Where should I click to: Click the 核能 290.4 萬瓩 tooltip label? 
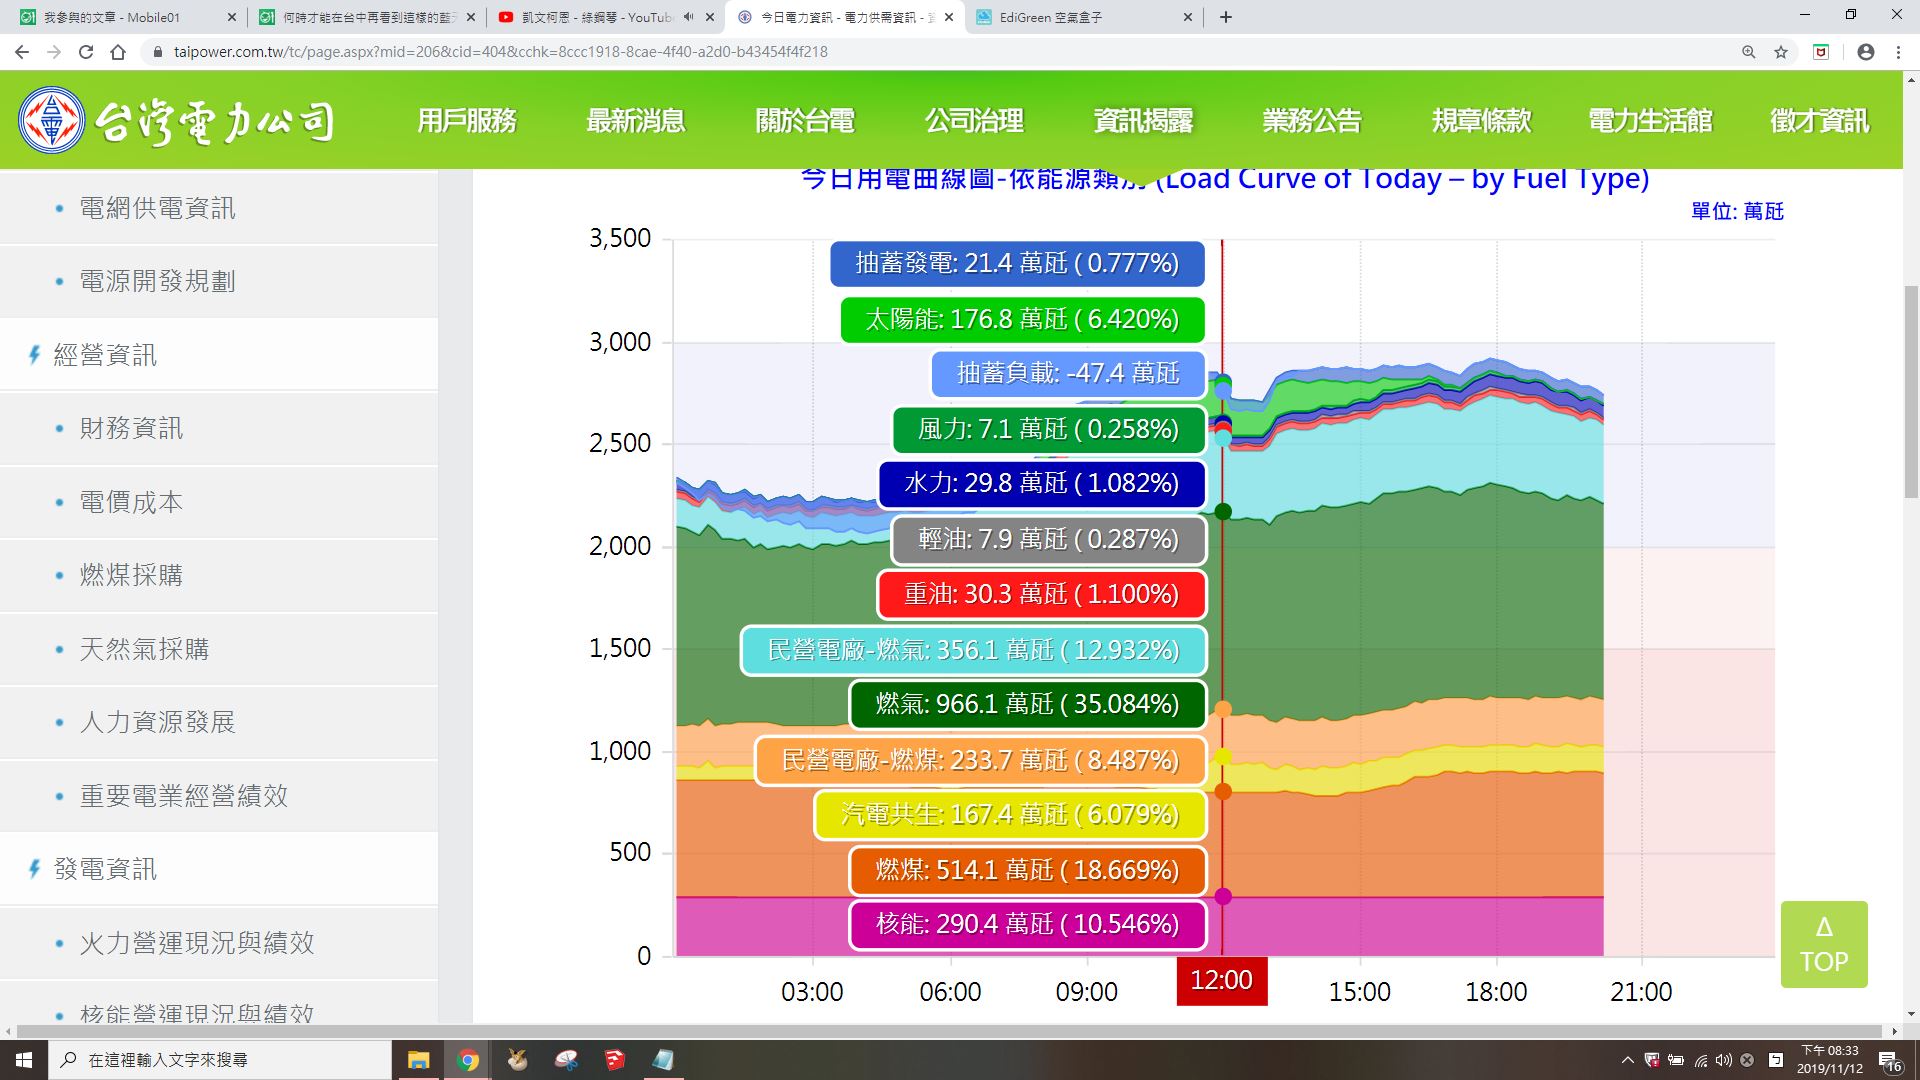click(x=1028, y=924)
